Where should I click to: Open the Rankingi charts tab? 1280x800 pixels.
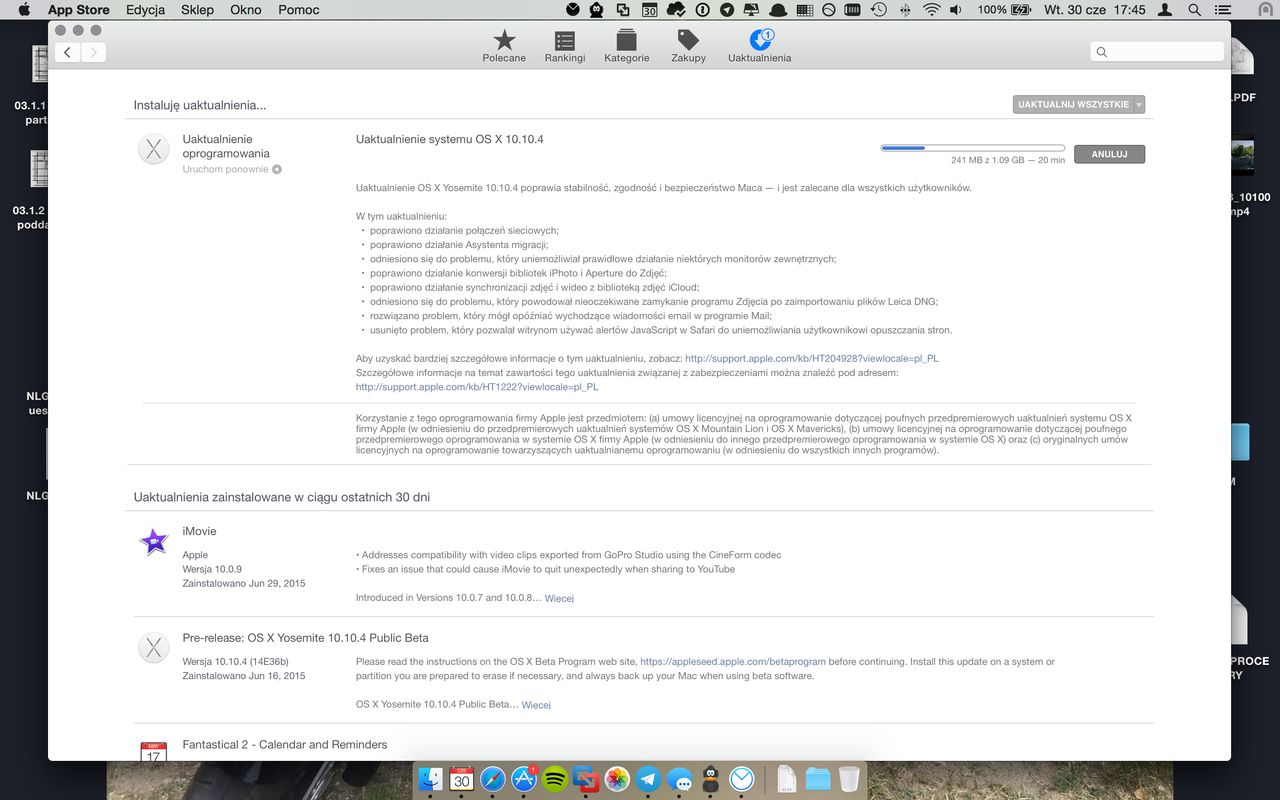click(x=565, y=46)
